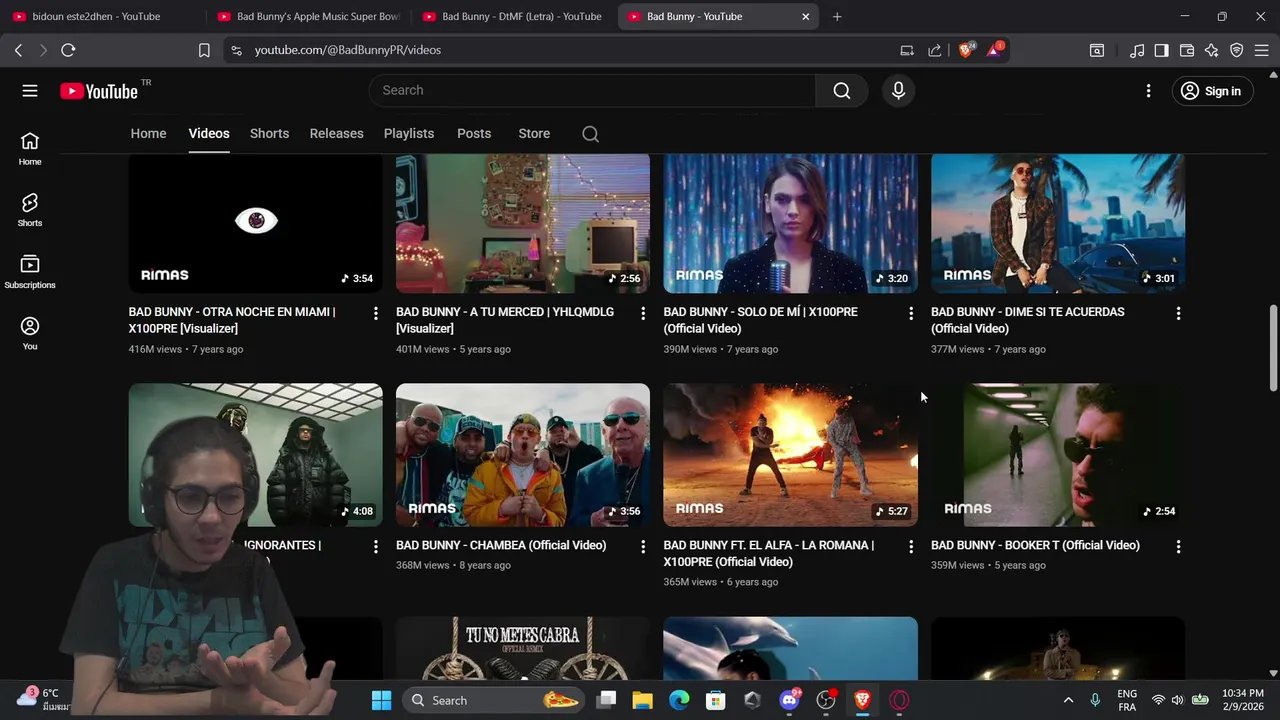The width and height of the screenshot is (1280, 720).
Task: Select the Videos channel tab
Action: (209, 134)
